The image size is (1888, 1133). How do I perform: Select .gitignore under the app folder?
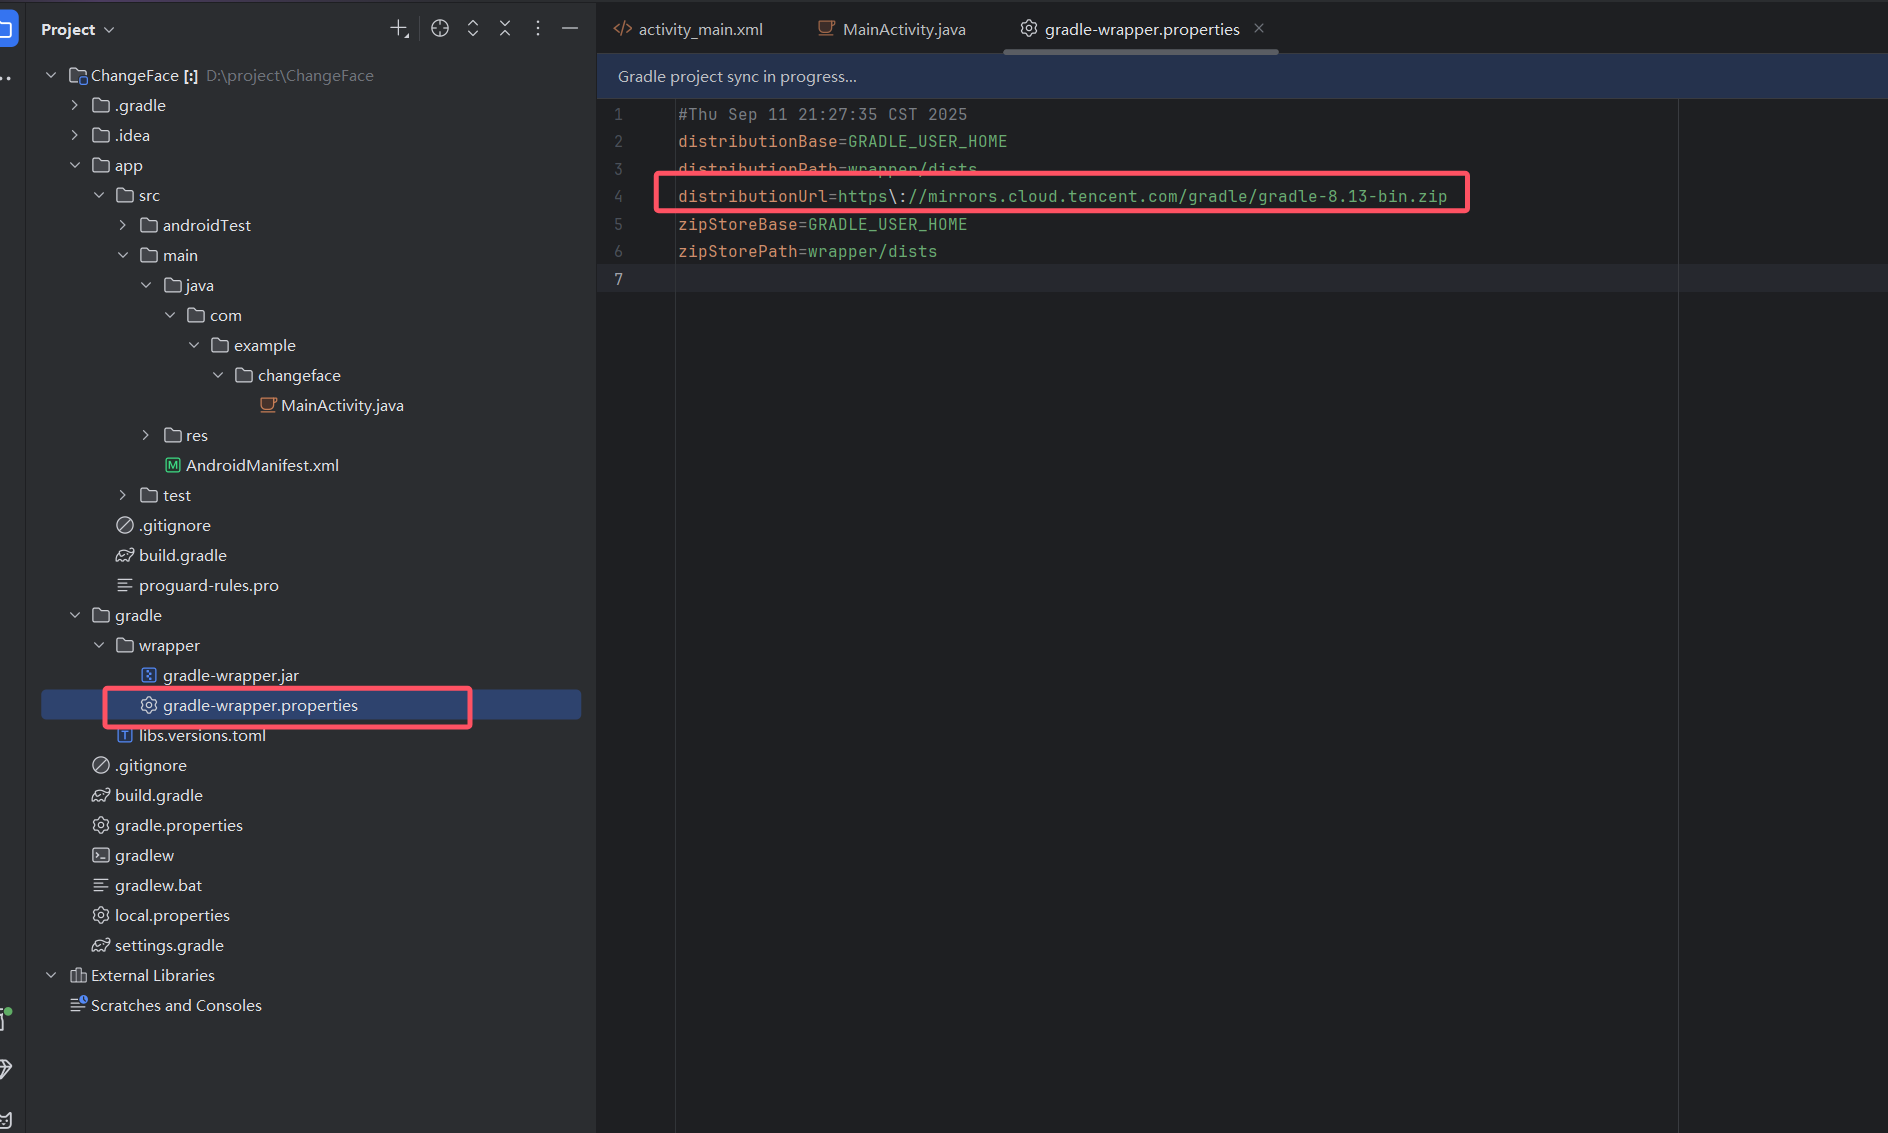pos(175,525)
